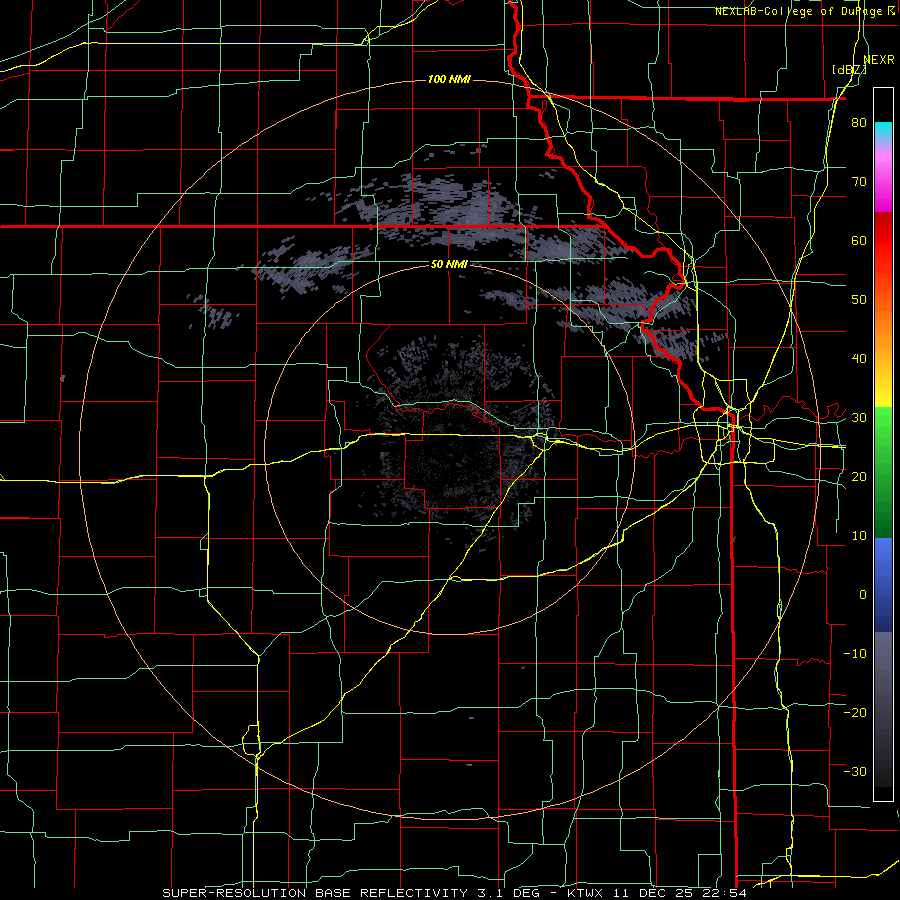This screenshot has height=900, width=900.
Task: Click the 10 value on the dBZ scale
Action: point(859,536)
